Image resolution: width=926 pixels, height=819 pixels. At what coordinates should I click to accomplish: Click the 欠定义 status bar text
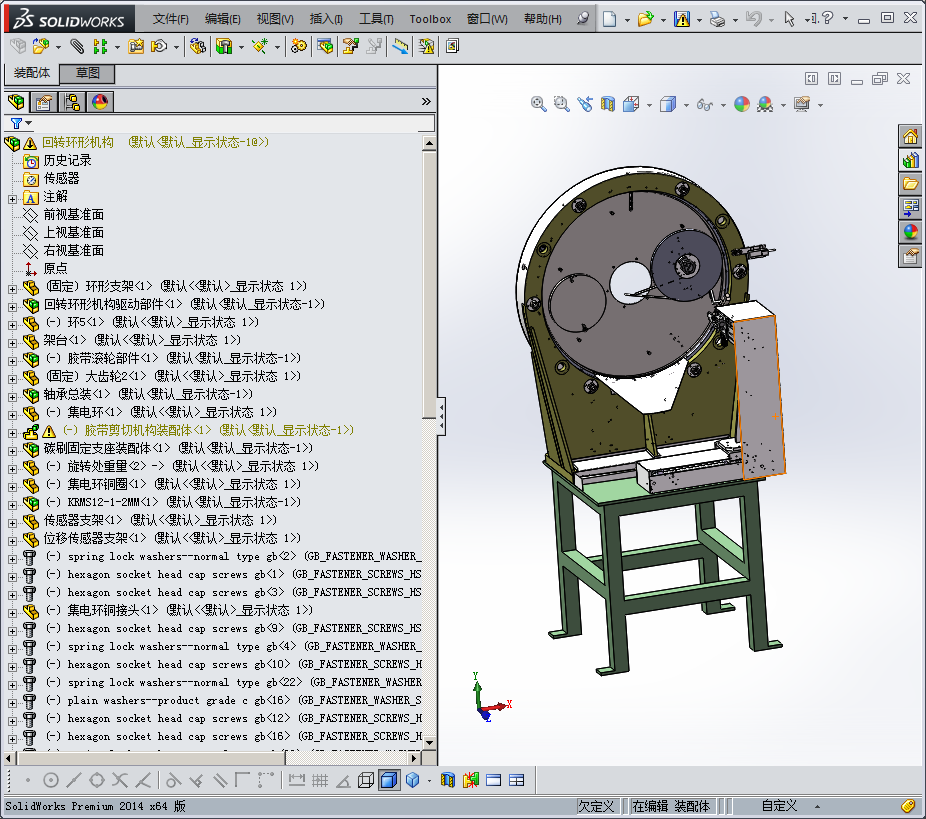596,806
